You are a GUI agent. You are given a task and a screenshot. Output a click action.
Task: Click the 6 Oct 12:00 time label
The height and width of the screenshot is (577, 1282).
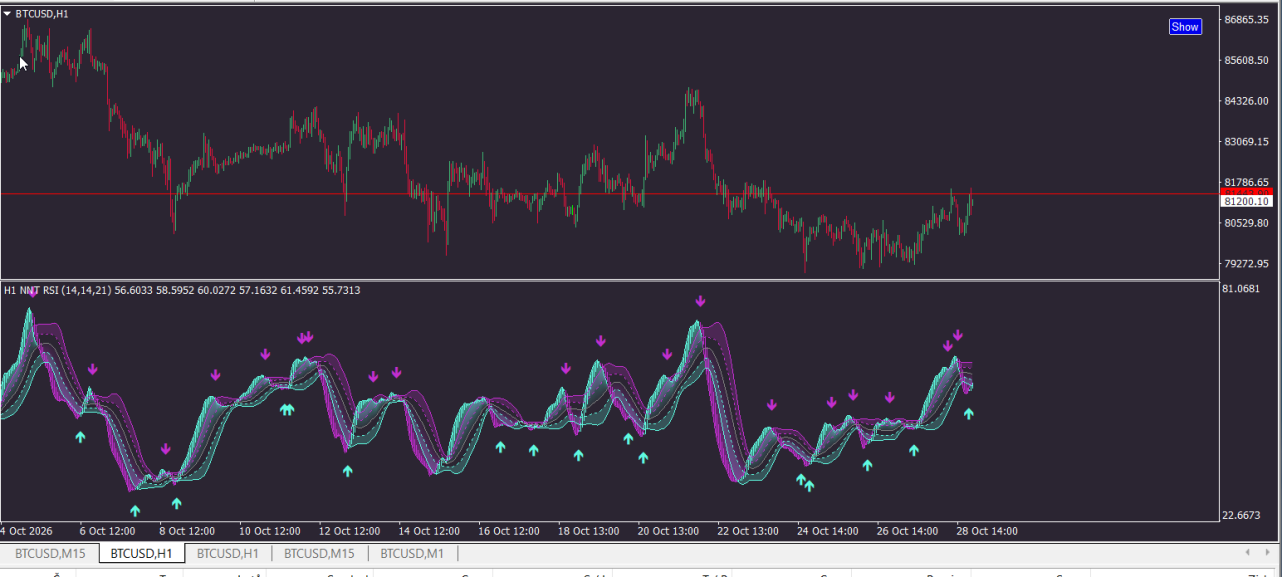(108, 531)
